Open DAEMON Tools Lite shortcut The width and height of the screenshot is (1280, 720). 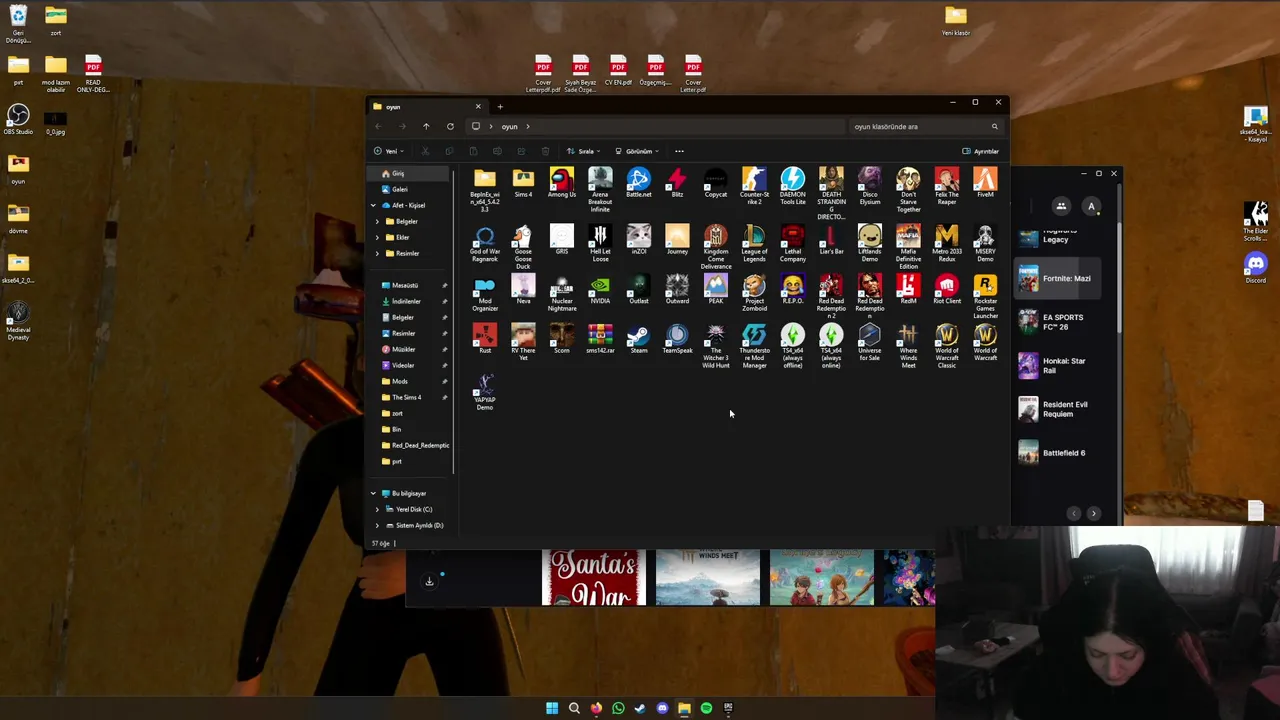[792, 187]
